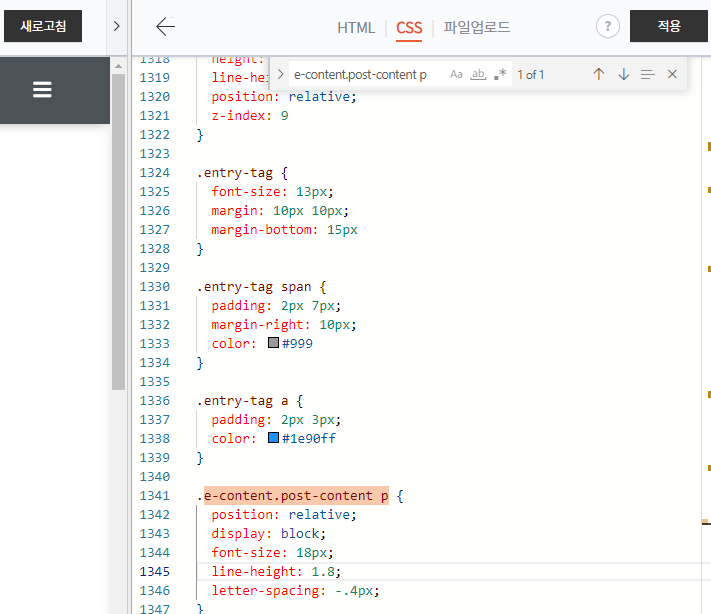Open the help question mark icon
The width and height of the screenshot is (711, 614).
pyautogui.click(x=608, y=26)
